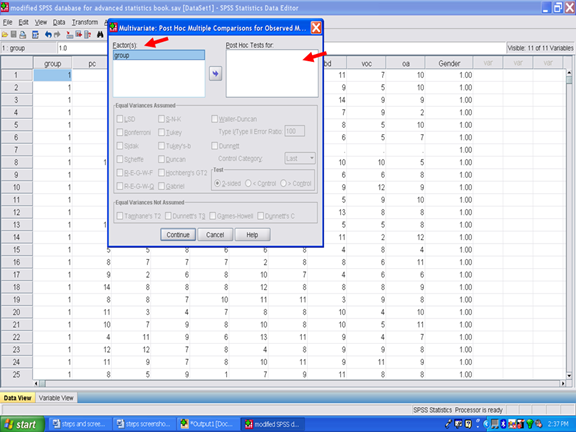Image resolution: width=576 pixels, height=432 pixels.
Task: Enable the S-N-K checkbox
Action: (161, 119)
